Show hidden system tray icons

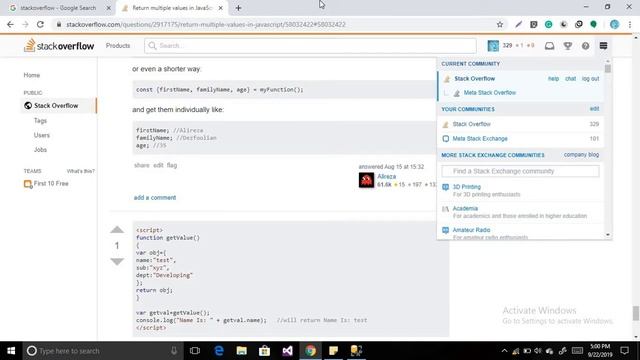coord(504,351)
